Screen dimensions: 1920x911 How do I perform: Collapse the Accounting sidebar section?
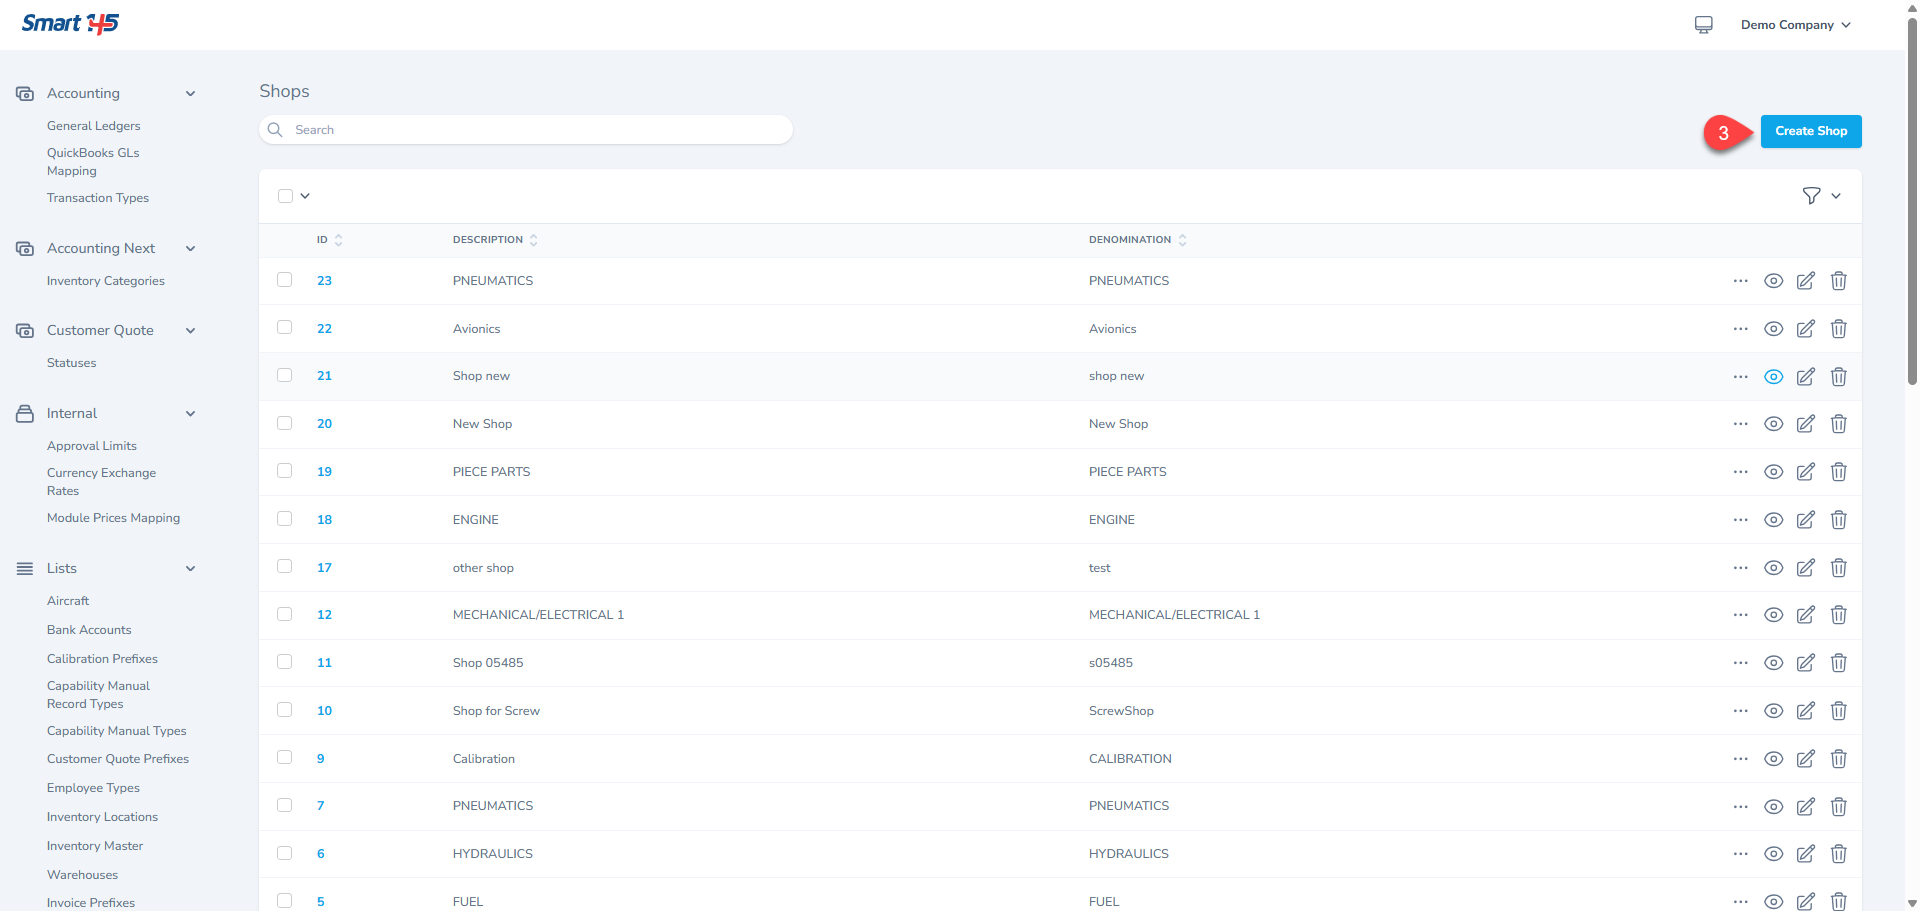pos(190,94)
